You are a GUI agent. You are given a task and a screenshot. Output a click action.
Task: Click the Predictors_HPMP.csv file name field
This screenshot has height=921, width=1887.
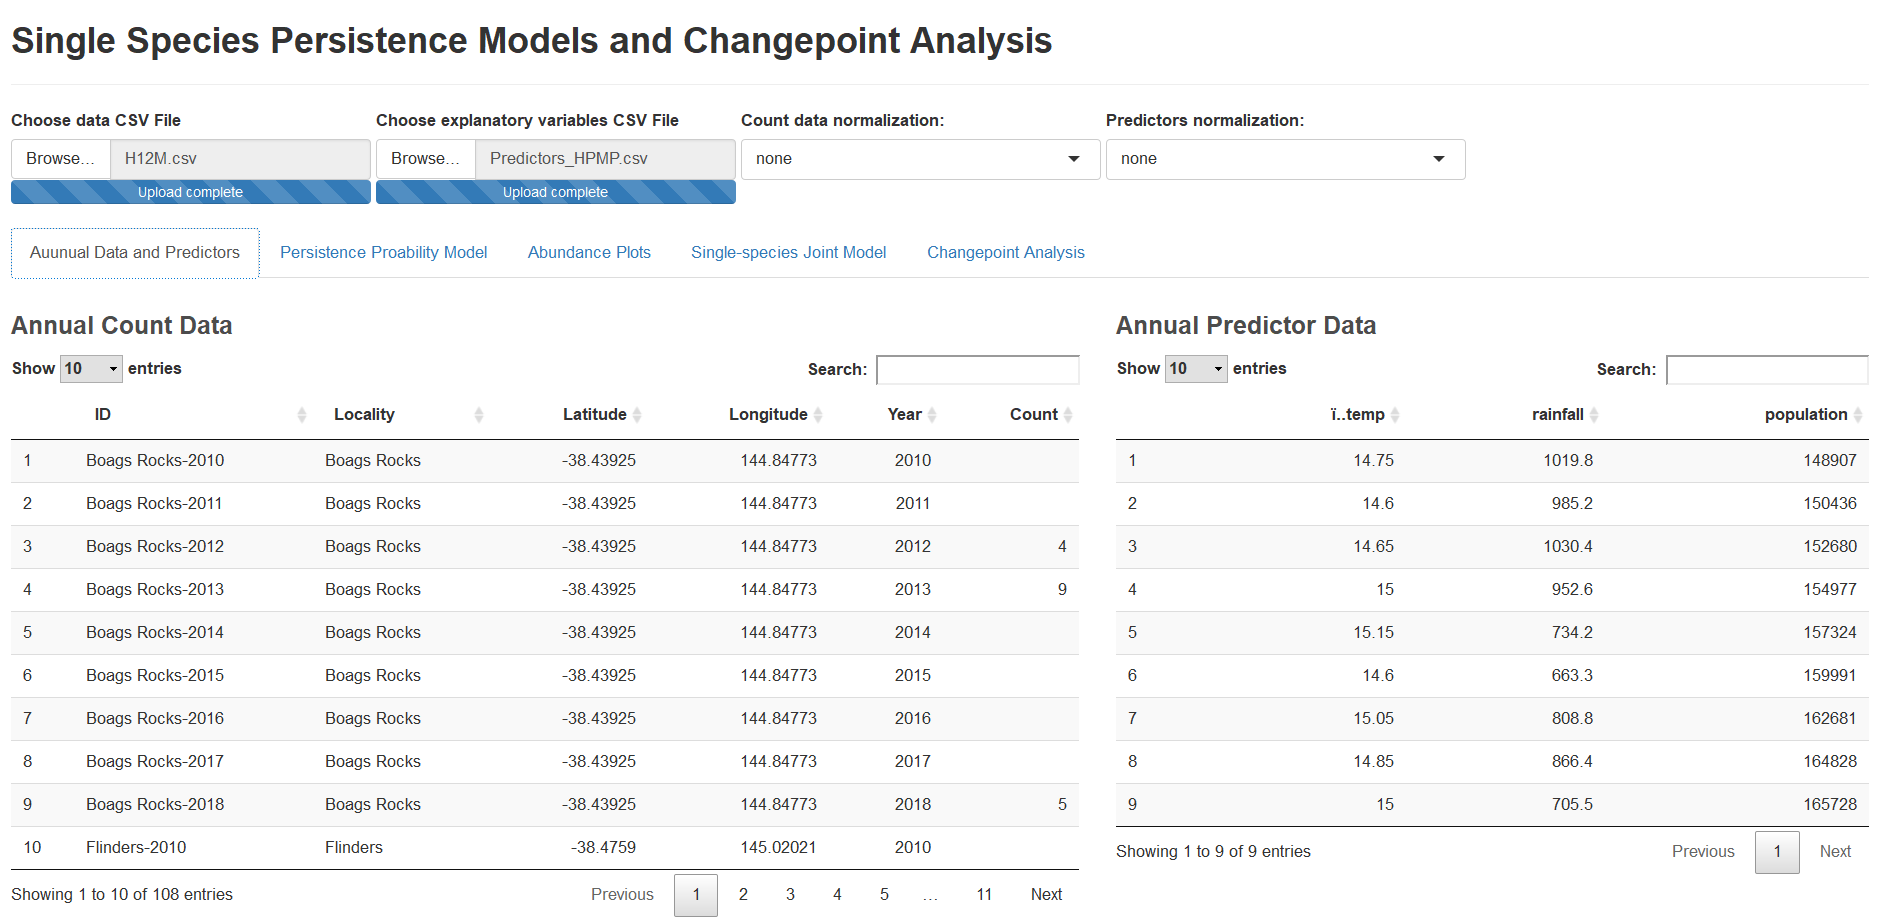click(x=606, y=159)
